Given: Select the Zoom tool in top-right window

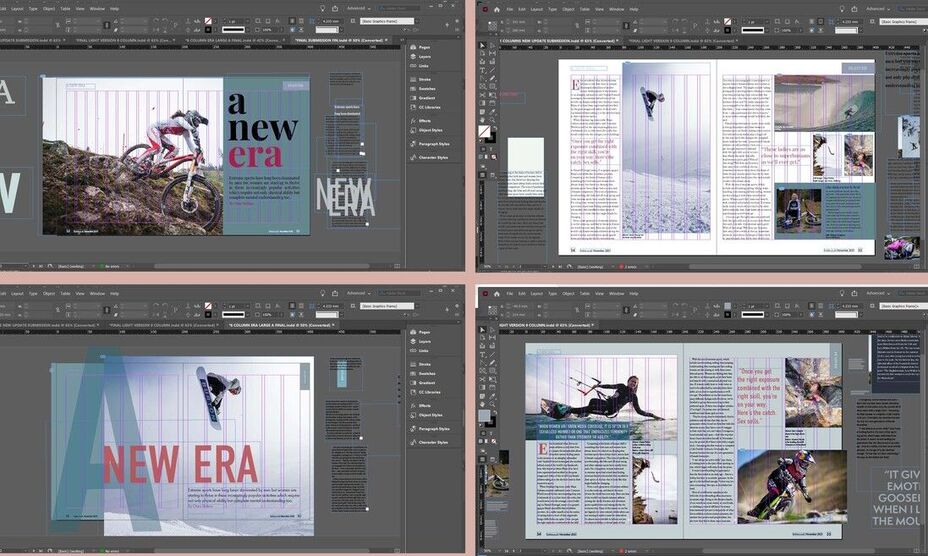Looking at the screenshot, I should click(492, 120).
